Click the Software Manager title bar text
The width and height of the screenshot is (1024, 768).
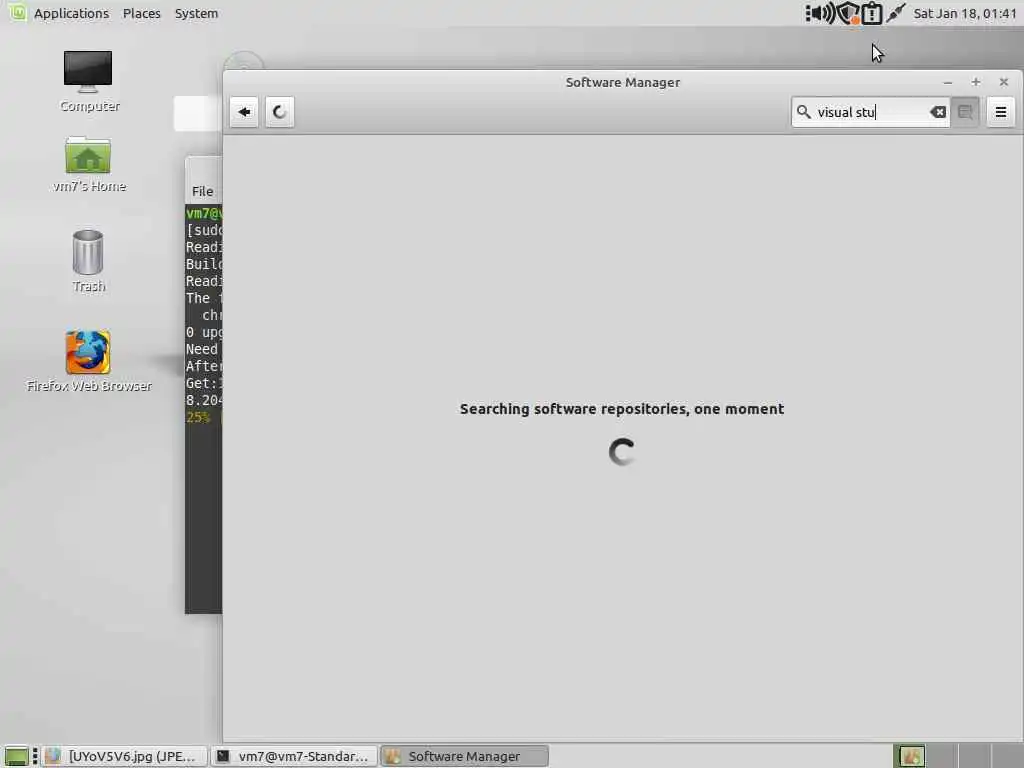click(x=622, y=82)
